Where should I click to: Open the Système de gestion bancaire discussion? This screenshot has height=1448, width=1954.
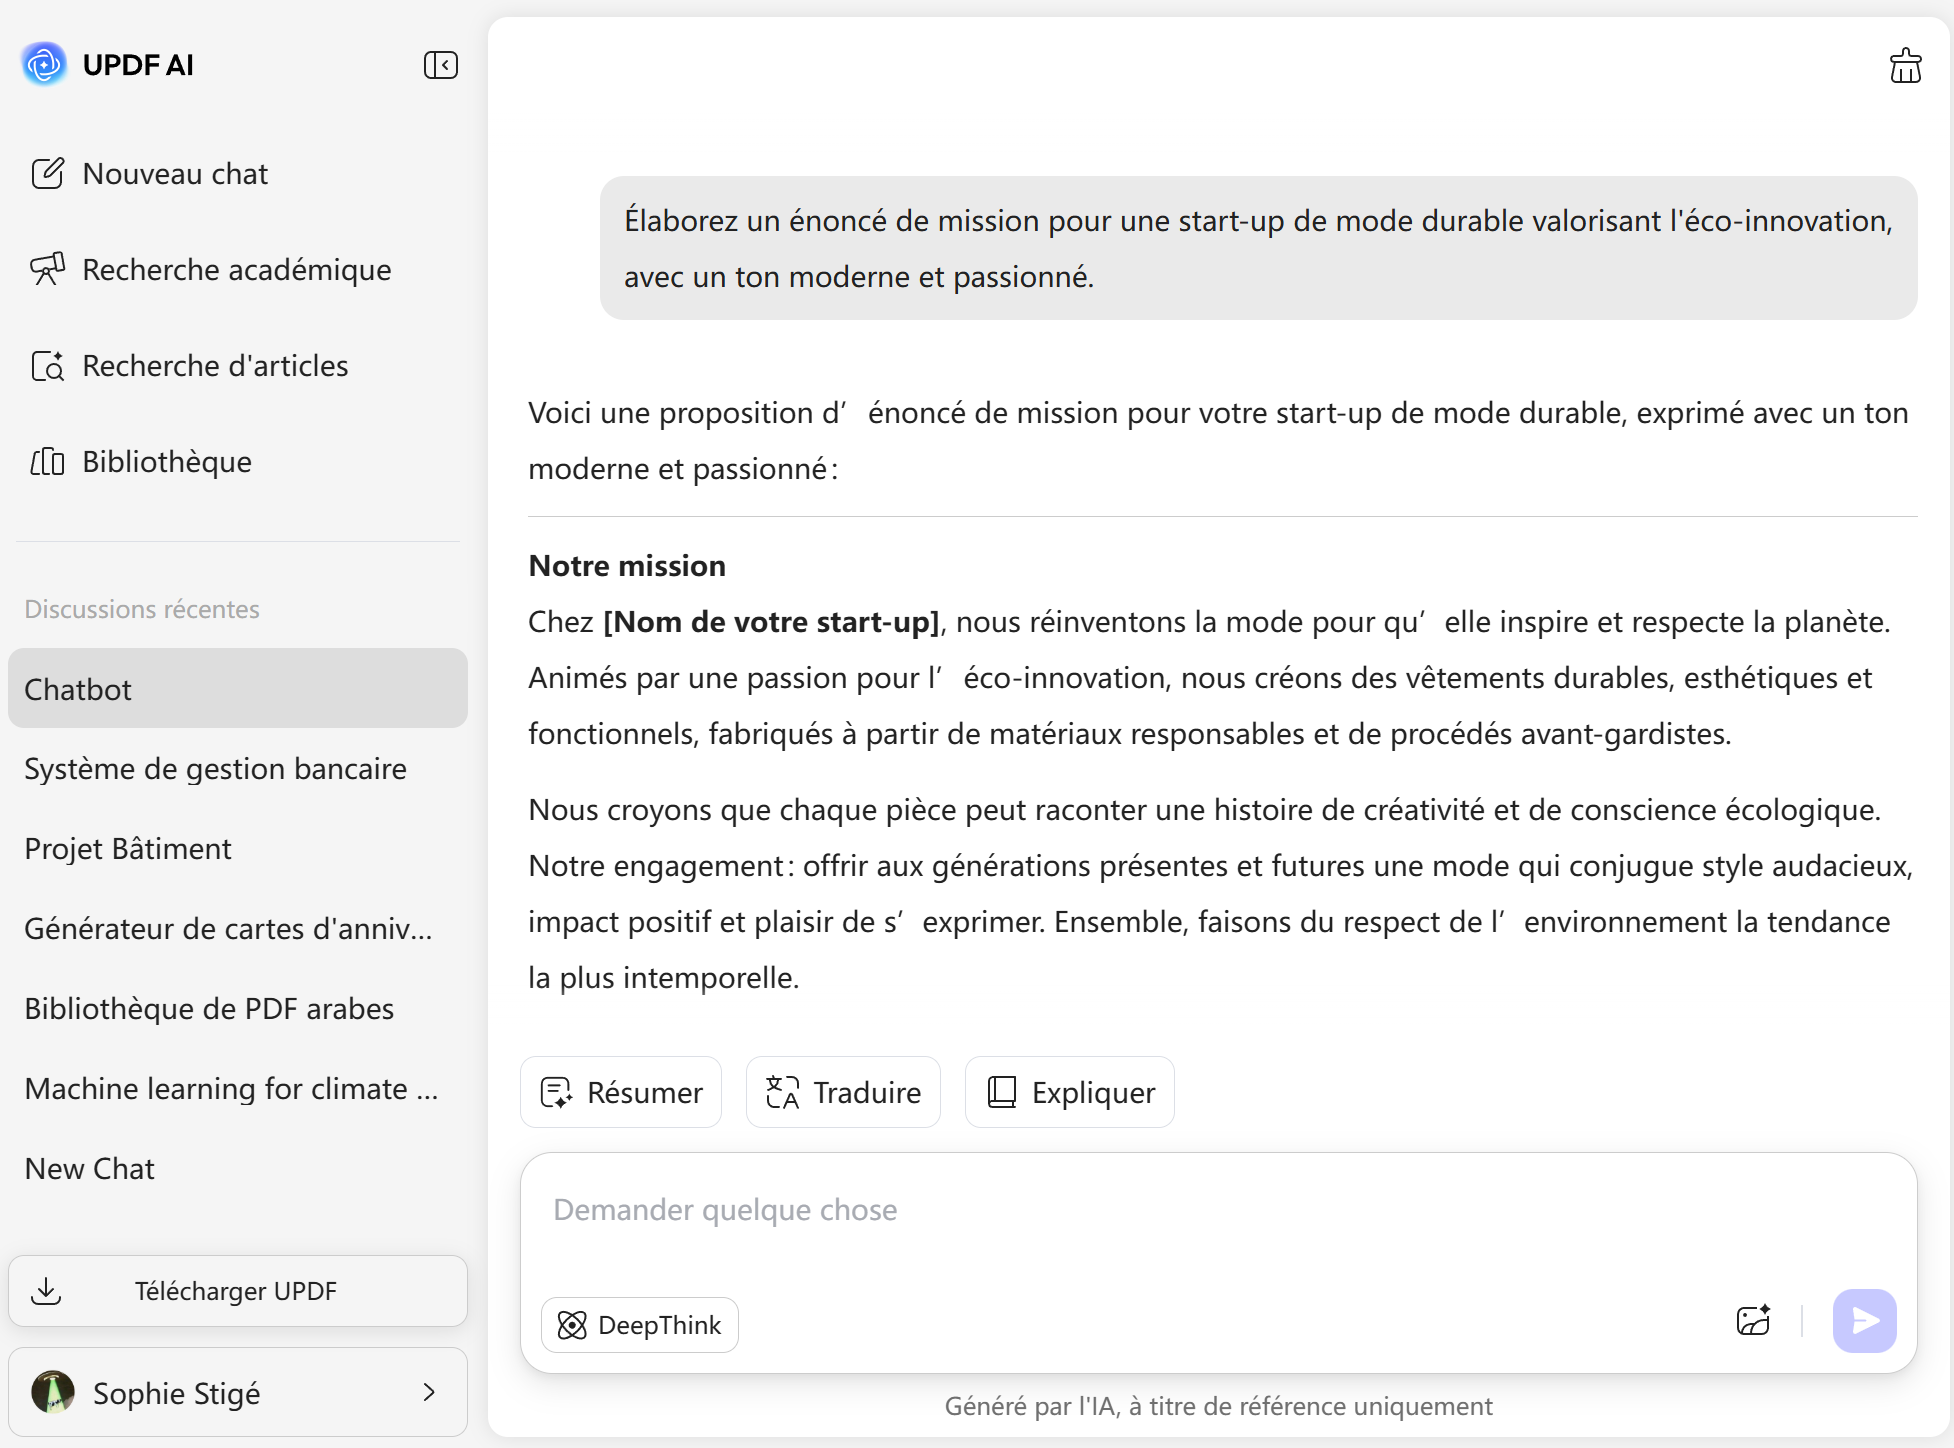(215, 769)
